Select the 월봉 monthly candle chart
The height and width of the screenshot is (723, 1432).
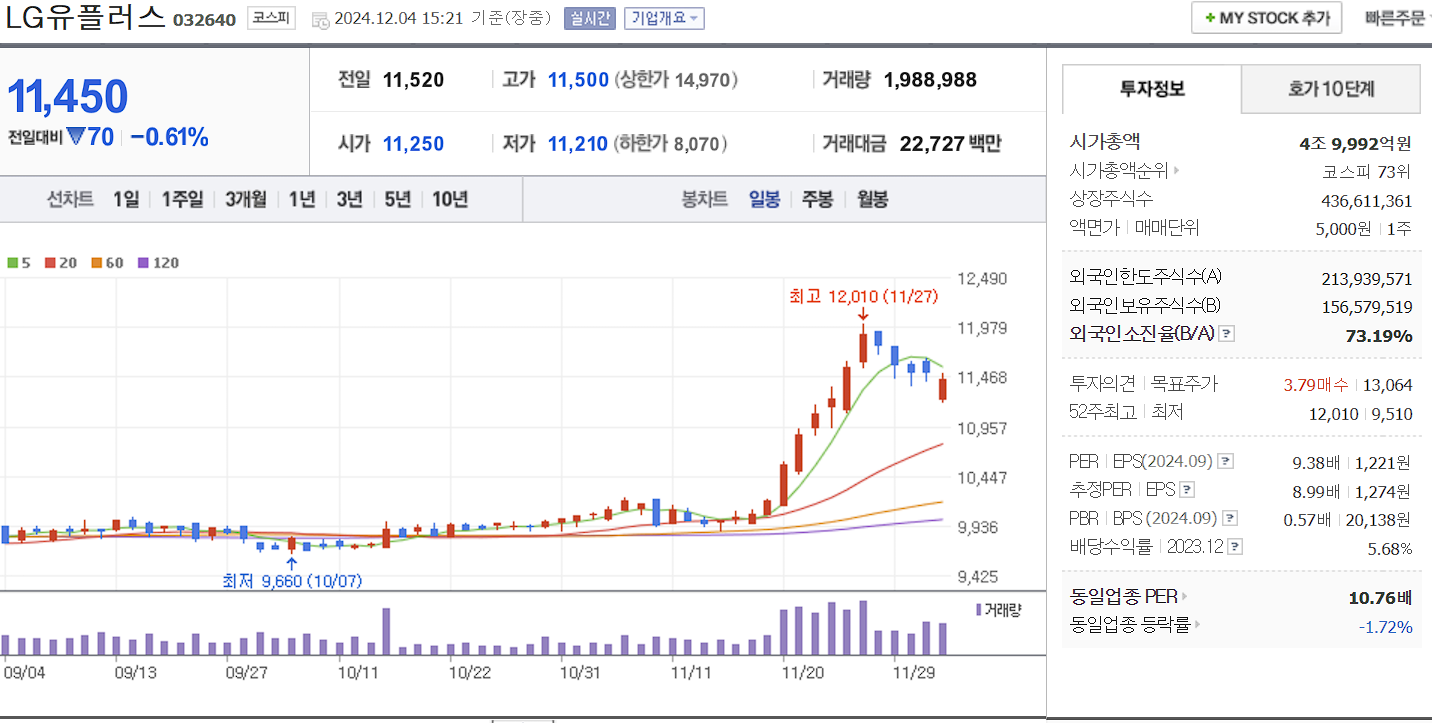872,199
